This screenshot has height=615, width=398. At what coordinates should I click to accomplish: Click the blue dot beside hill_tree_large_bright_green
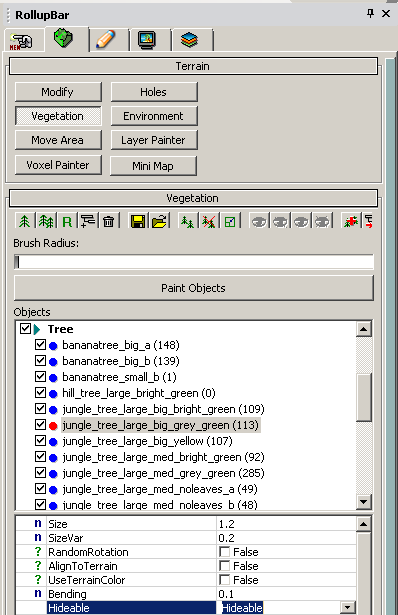coord(53,394)
